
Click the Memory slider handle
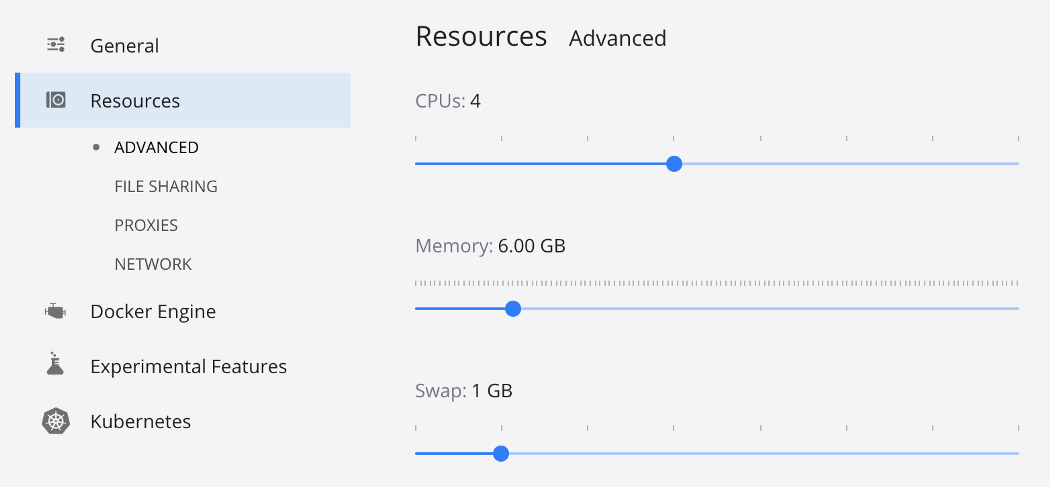513,308
